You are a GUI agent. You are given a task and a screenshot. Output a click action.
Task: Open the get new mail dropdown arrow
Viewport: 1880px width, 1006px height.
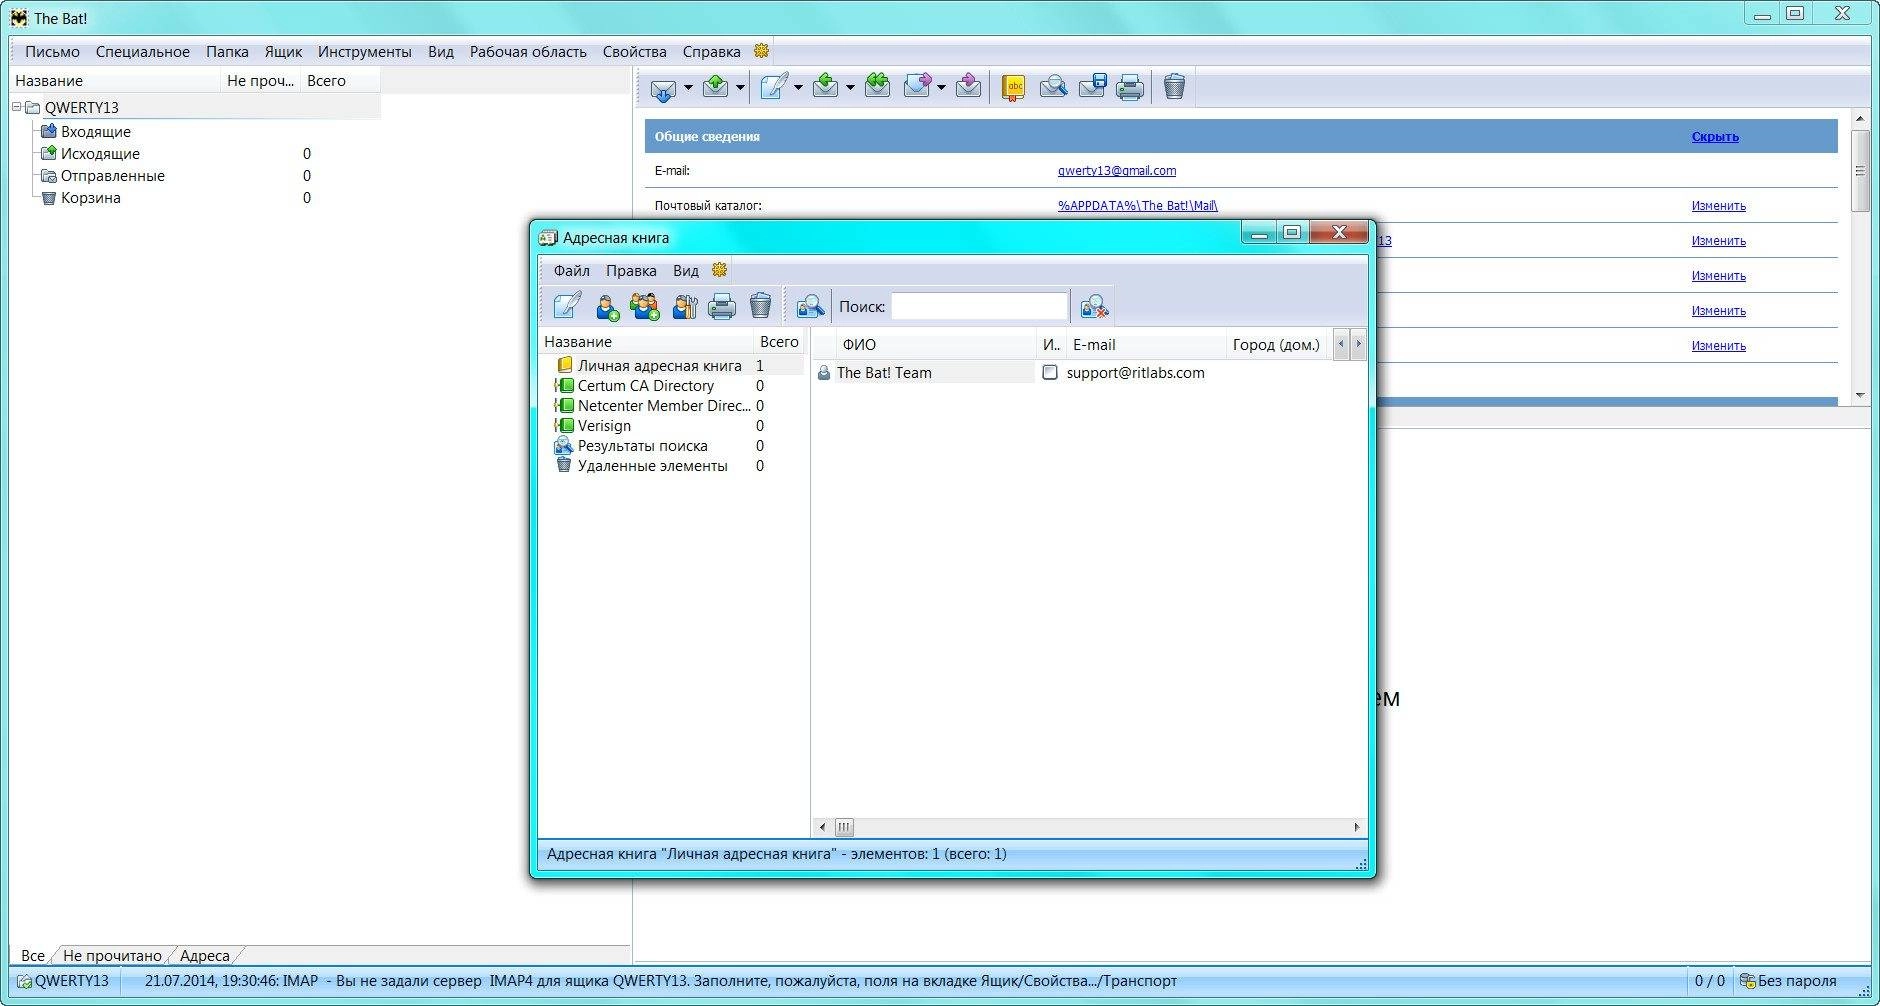pos(688,88)
